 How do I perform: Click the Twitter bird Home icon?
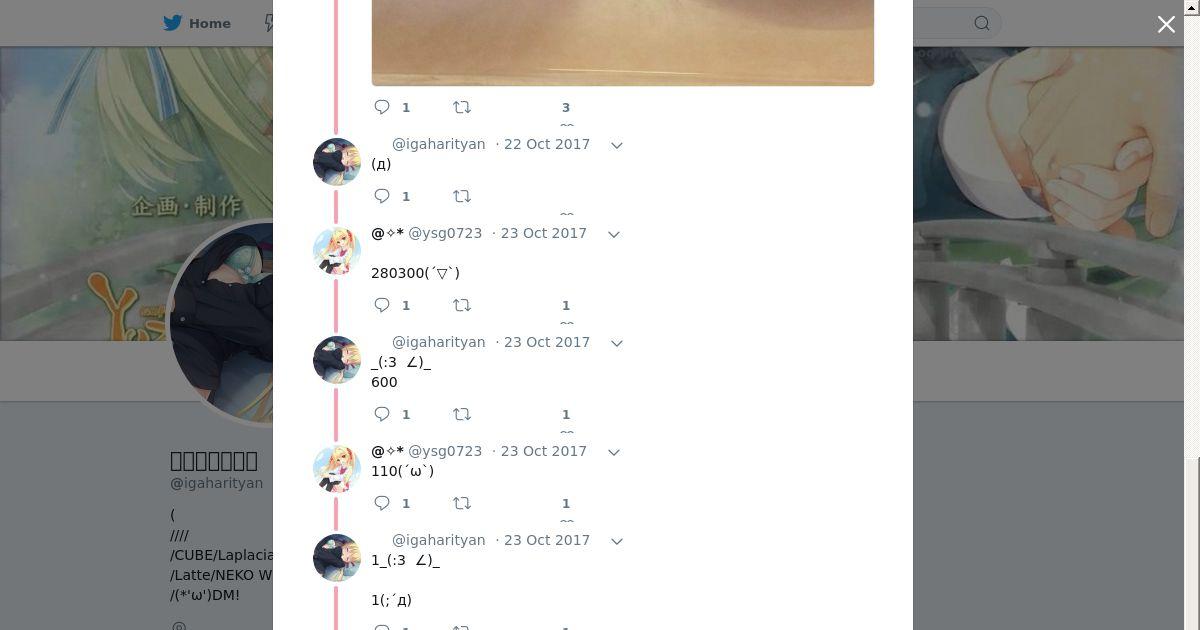(x=173, y=23)
